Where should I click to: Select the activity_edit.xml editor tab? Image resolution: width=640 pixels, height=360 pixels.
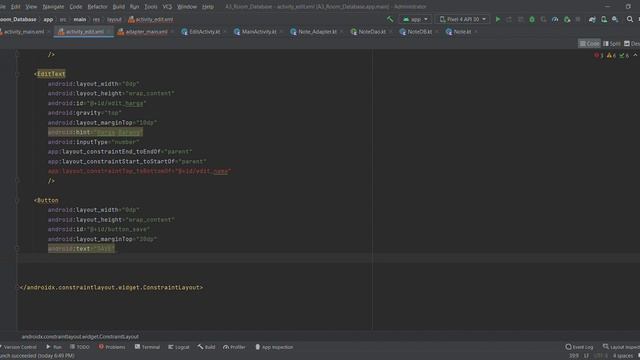[x=84, y=32]
